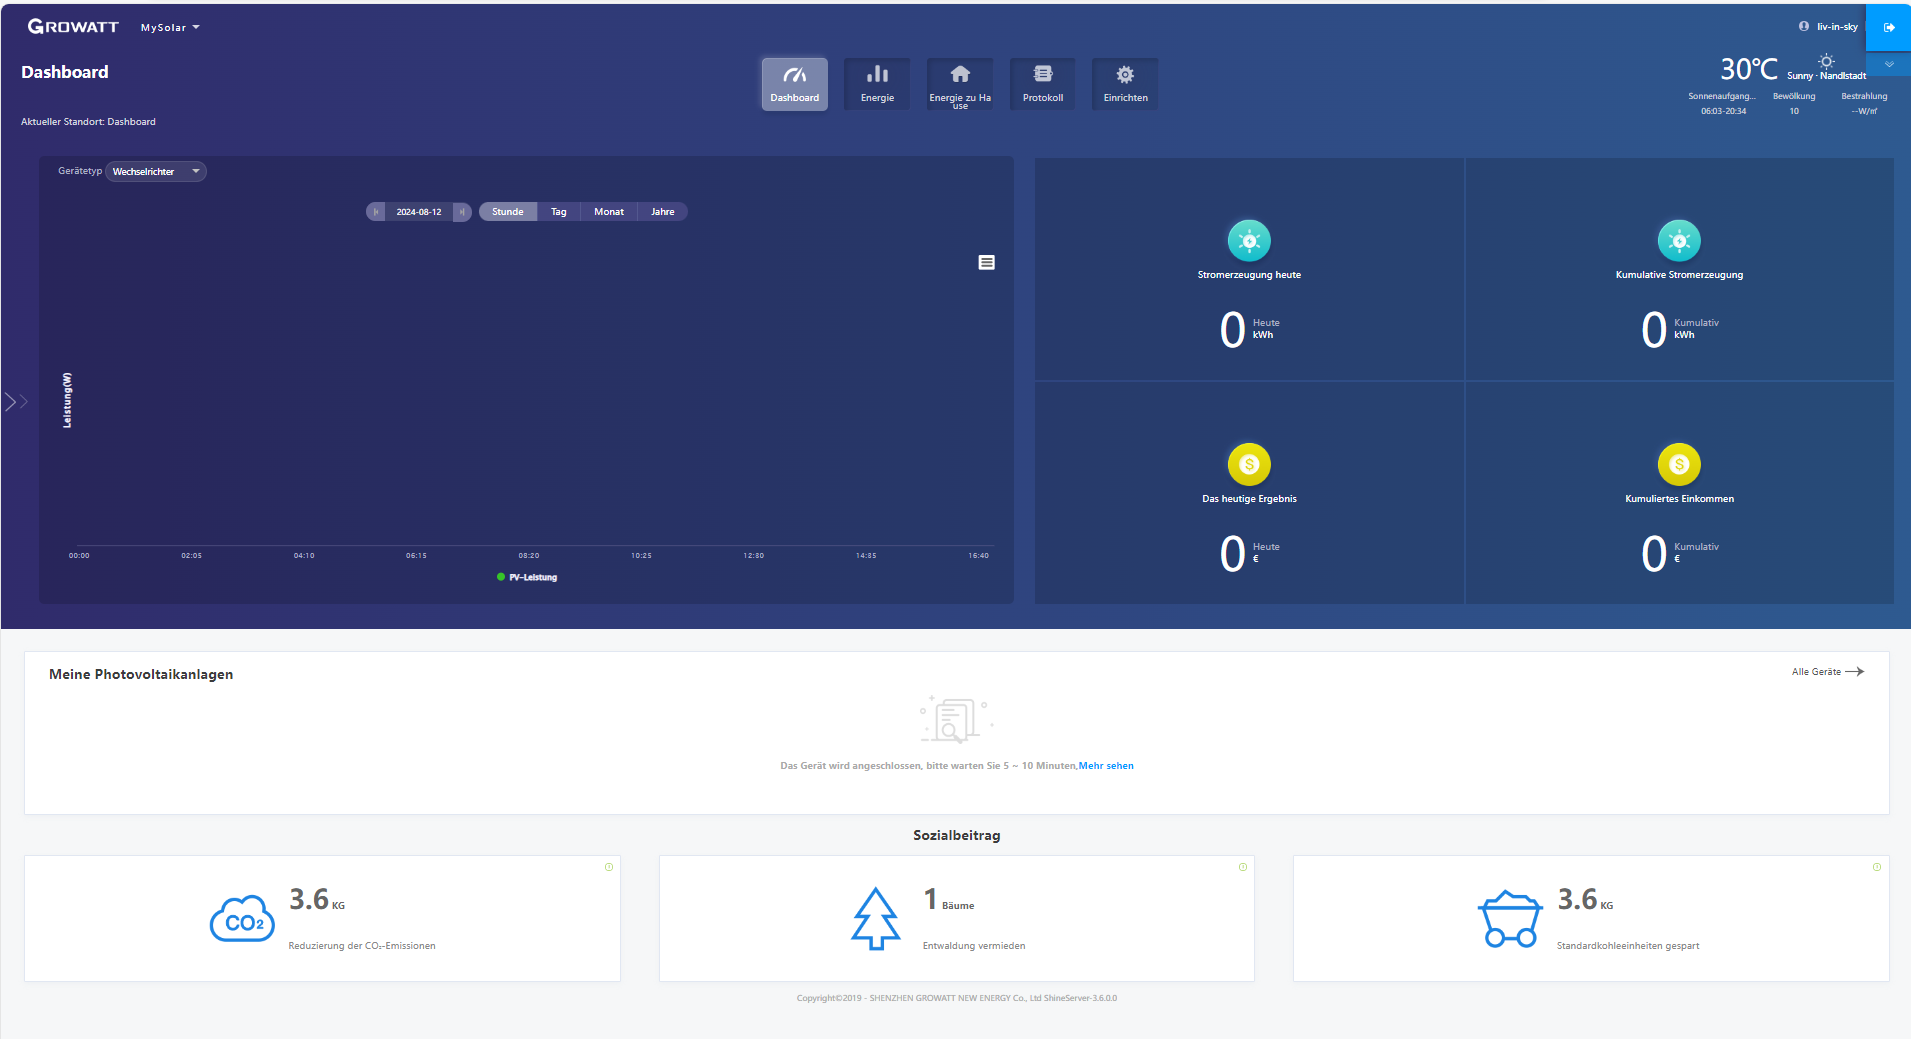Open the Protokoll navigation tab
The width and height of the screenshot is (1911, 1039).
(x=1043, y=84)
